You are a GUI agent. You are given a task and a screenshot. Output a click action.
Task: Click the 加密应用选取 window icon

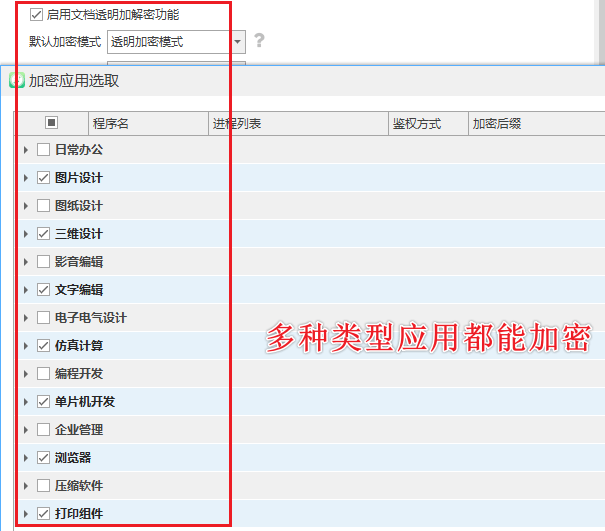pos(17,81)
